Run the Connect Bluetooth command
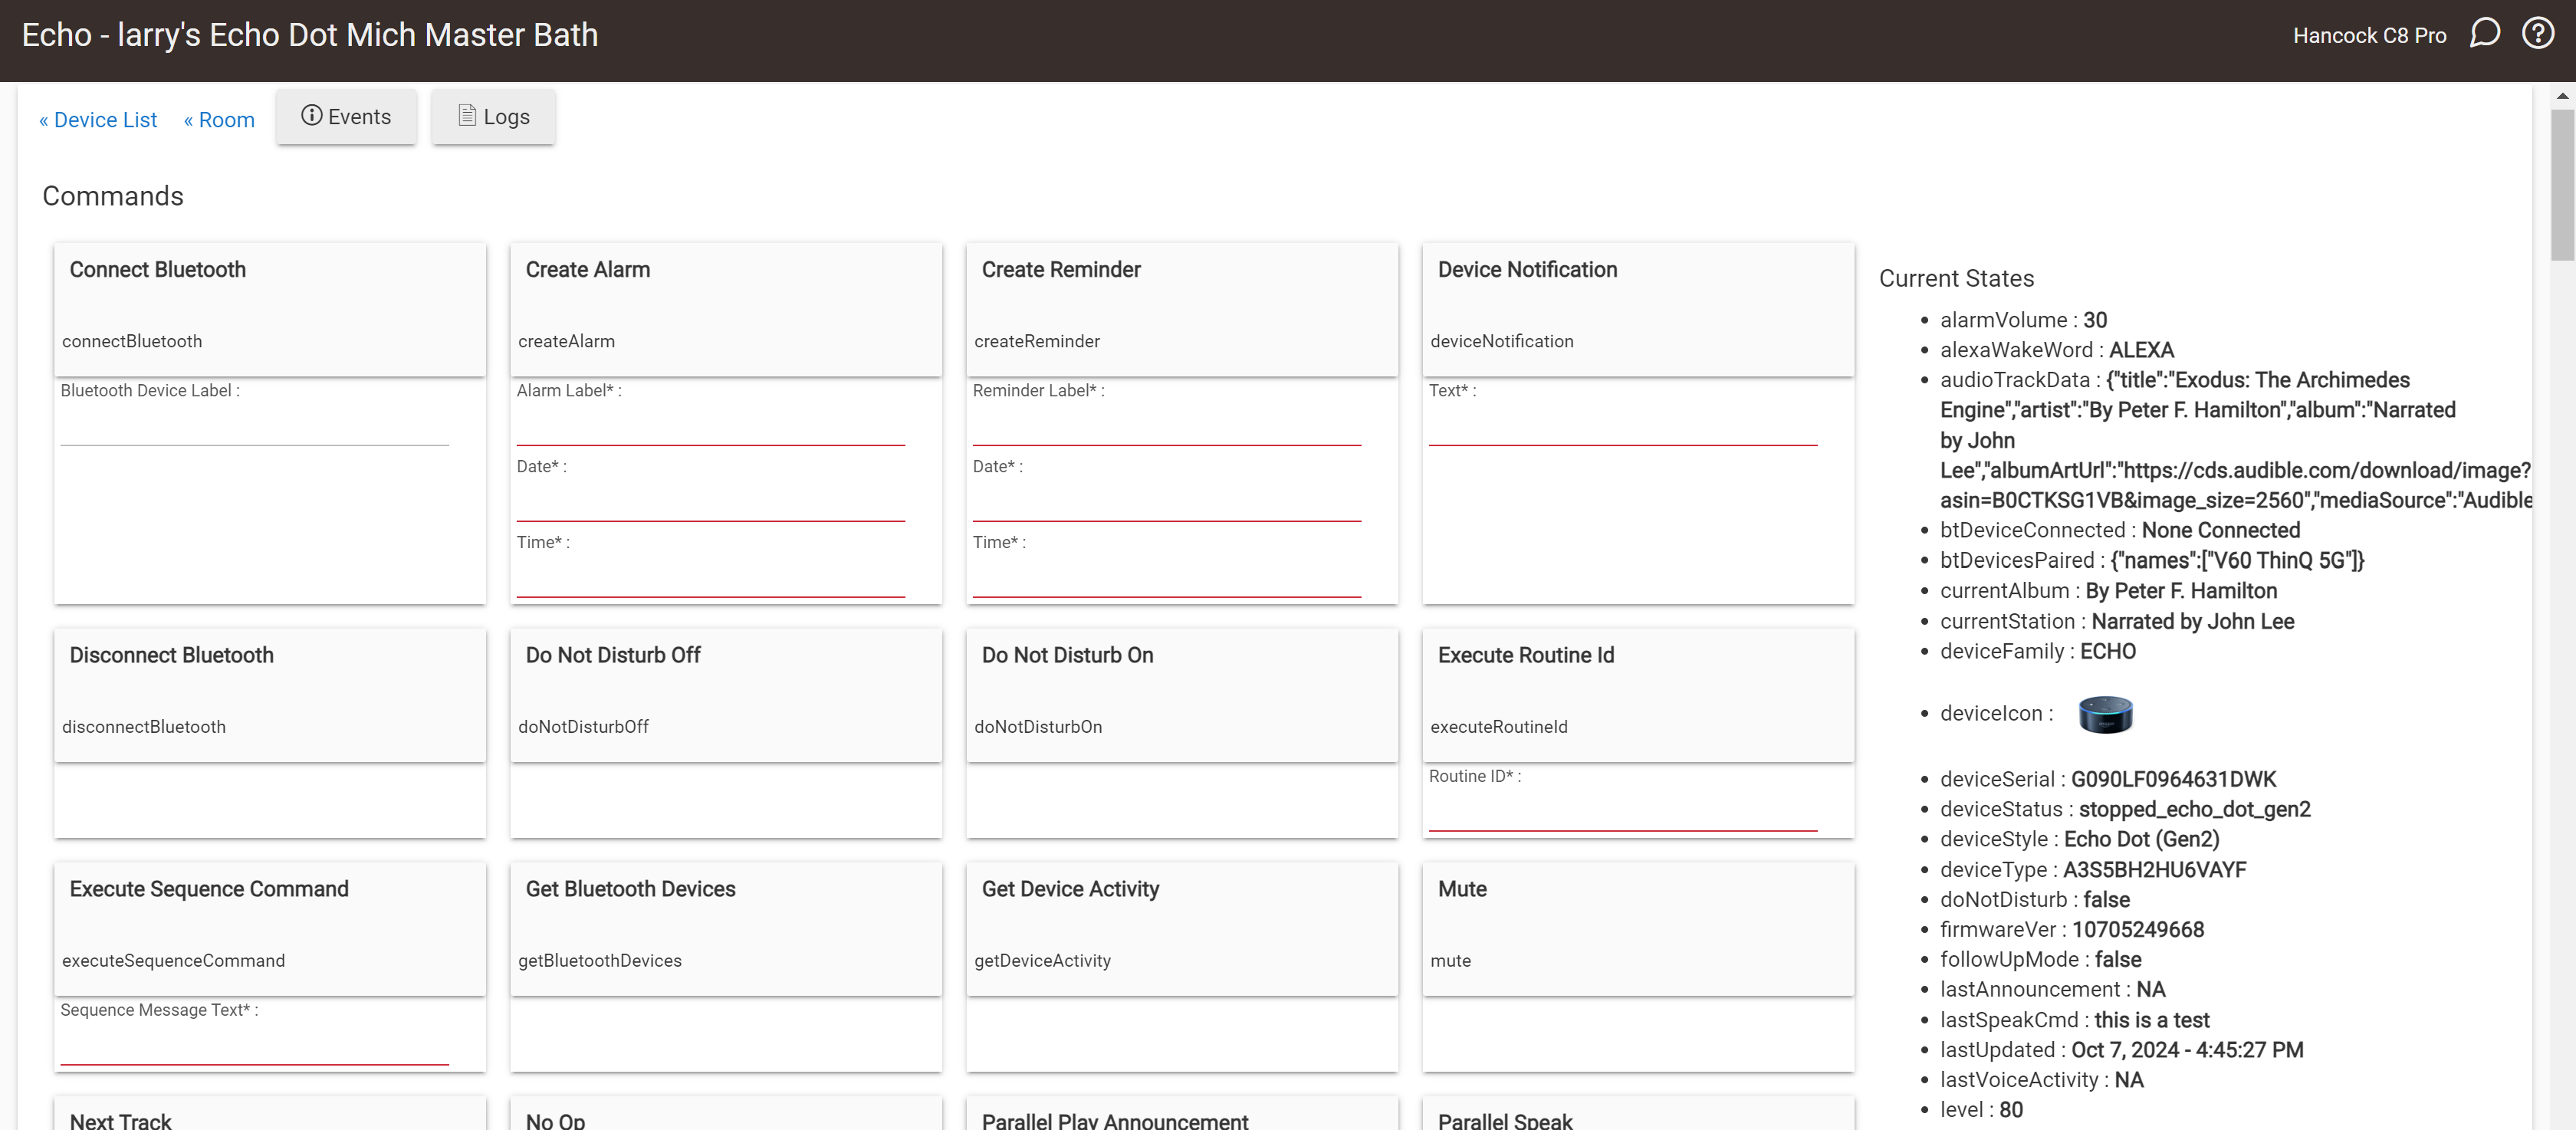2576x1130 pixels. click(x=270, y=308)
